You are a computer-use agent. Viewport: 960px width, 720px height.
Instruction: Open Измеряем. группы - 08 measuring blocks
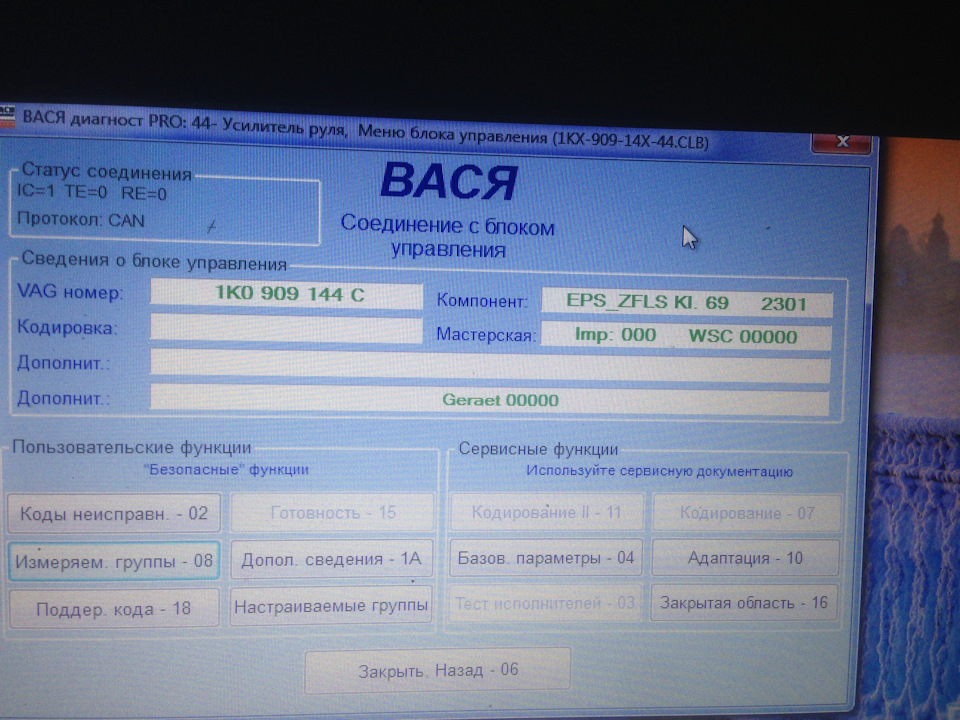114,561
